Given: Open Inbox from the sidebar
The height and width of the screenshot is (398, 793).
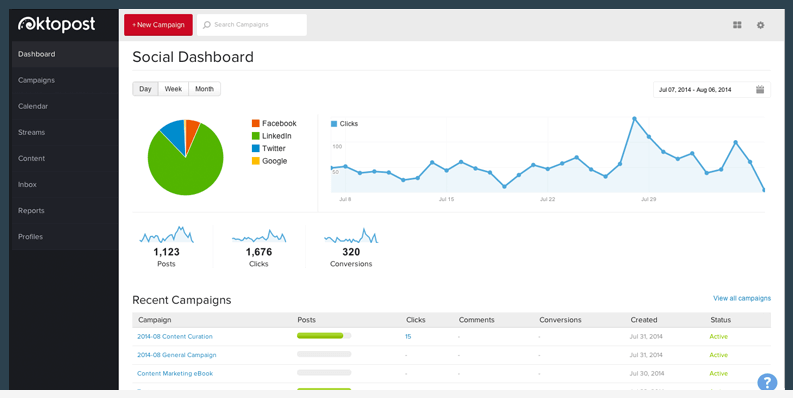Looking at the screenshot, I should (65, 185).
